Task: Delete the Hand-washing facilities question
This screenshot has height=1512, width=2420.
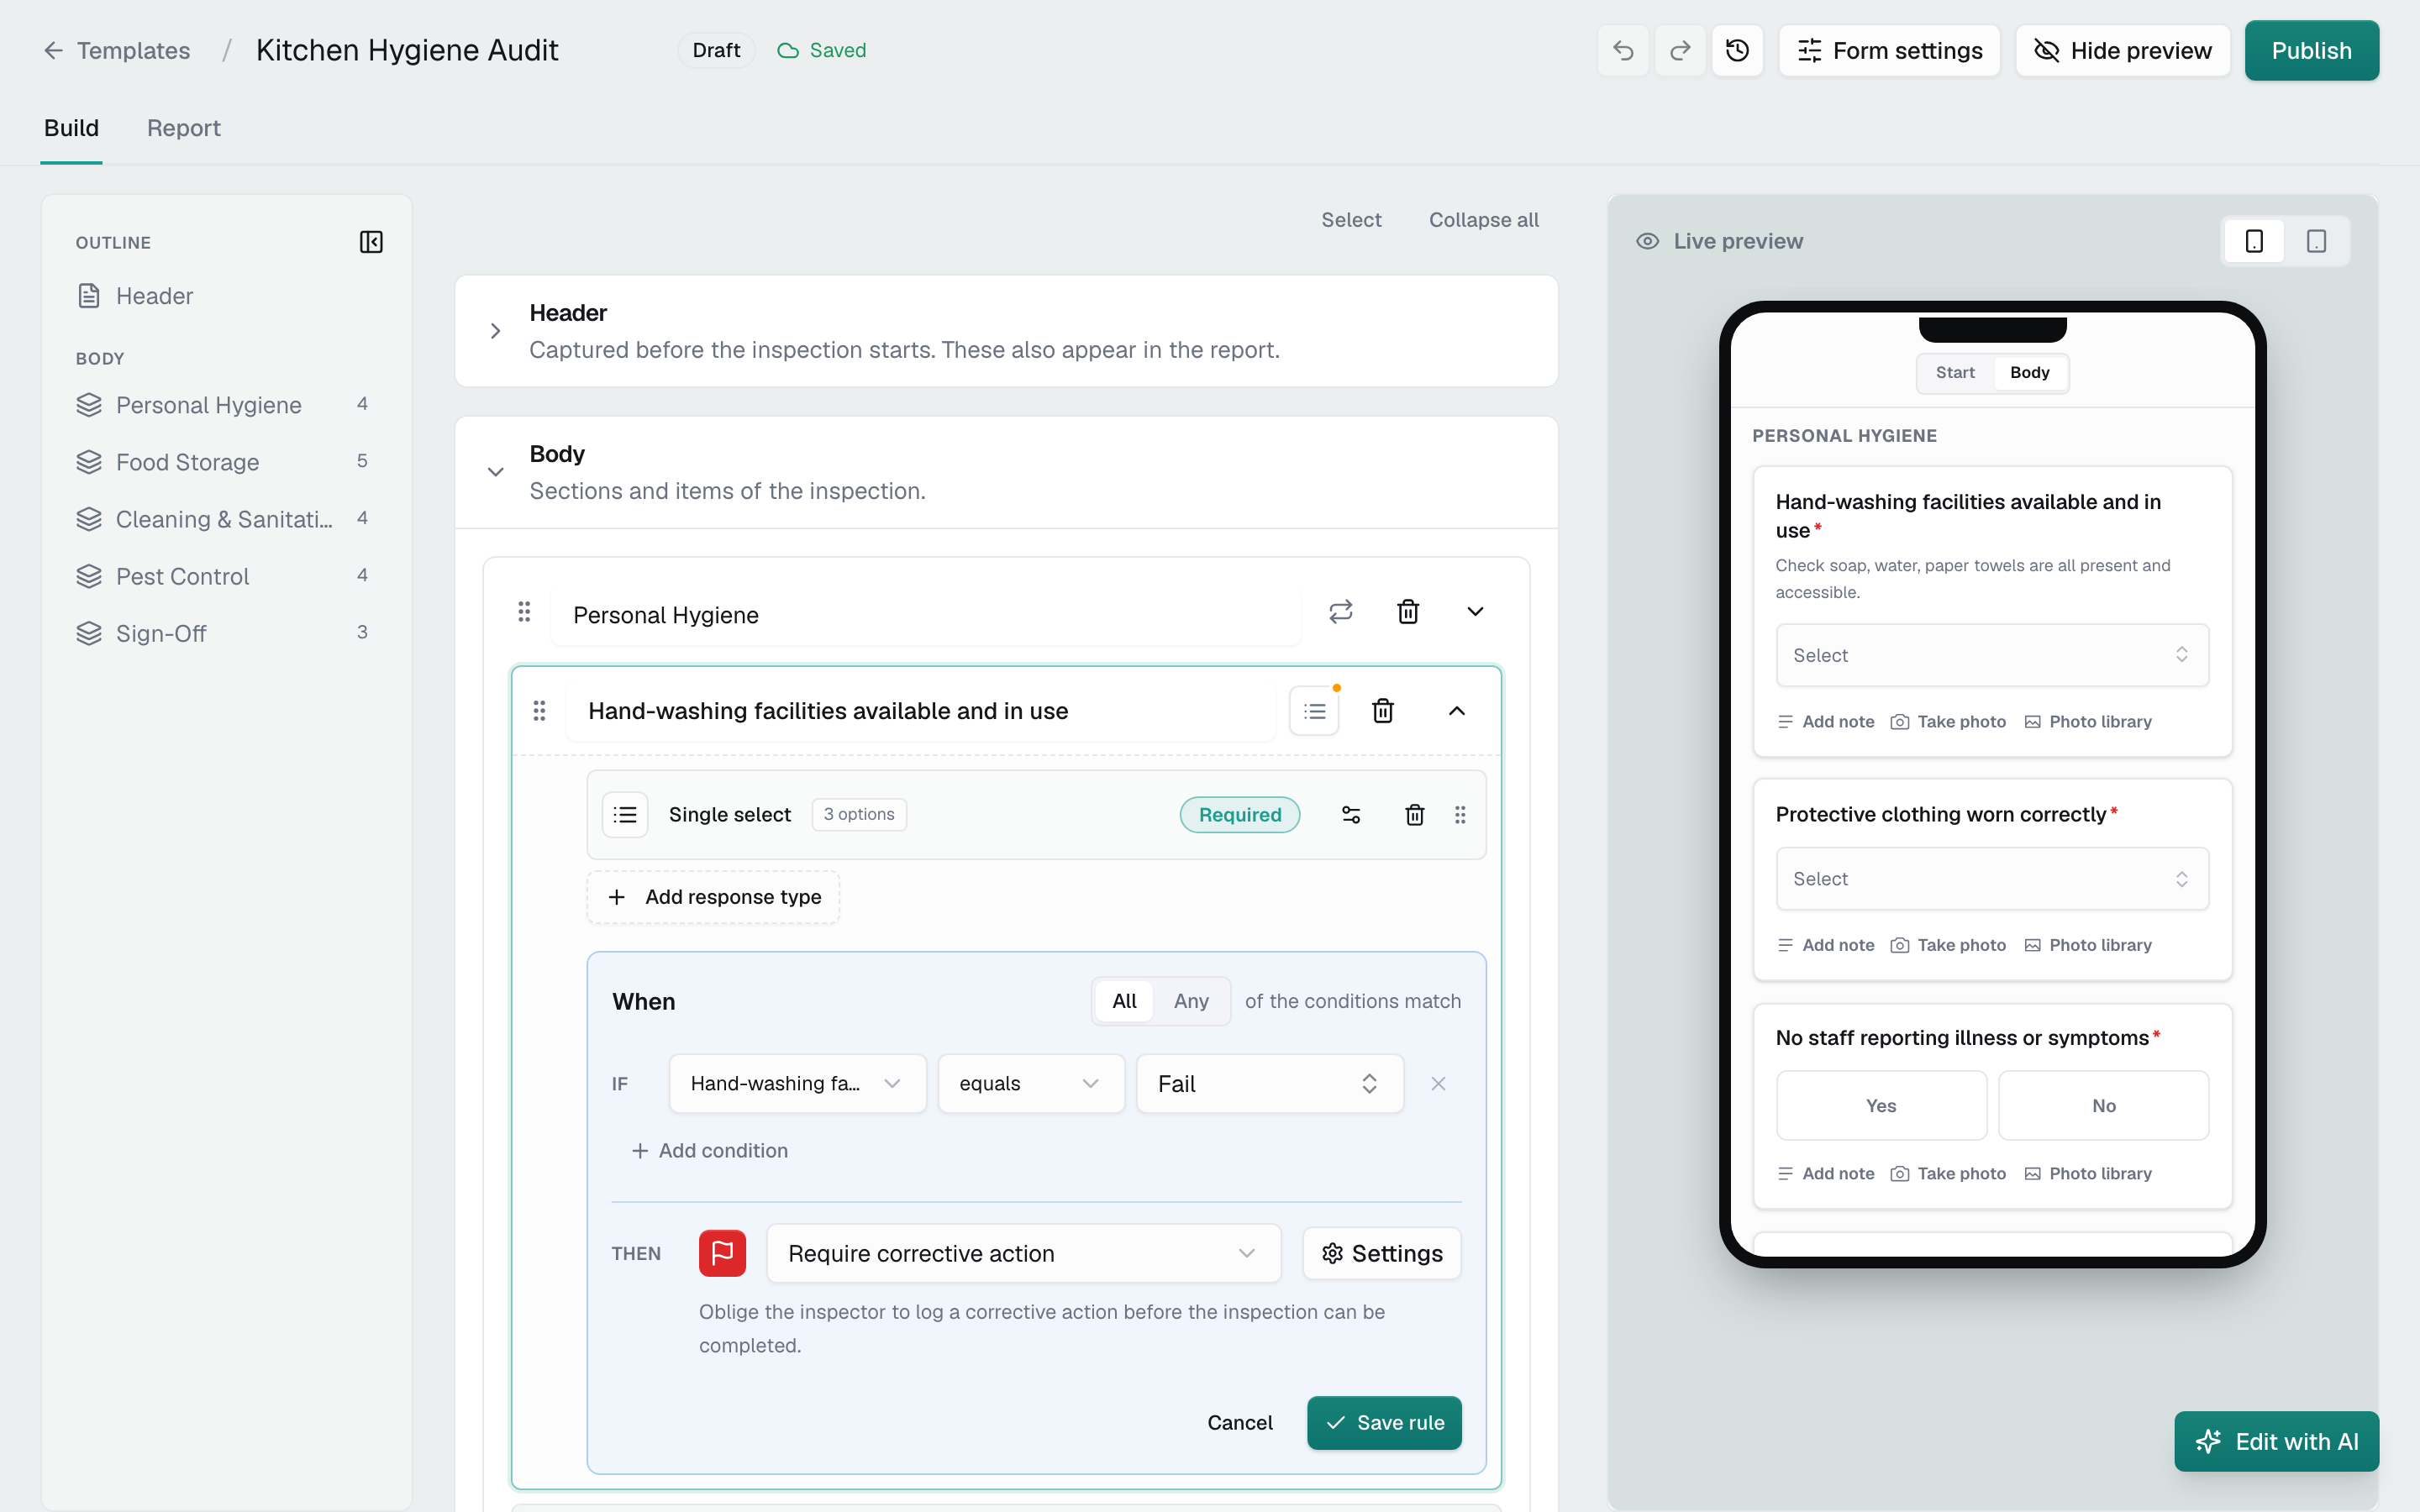Action: [1383, 711]
